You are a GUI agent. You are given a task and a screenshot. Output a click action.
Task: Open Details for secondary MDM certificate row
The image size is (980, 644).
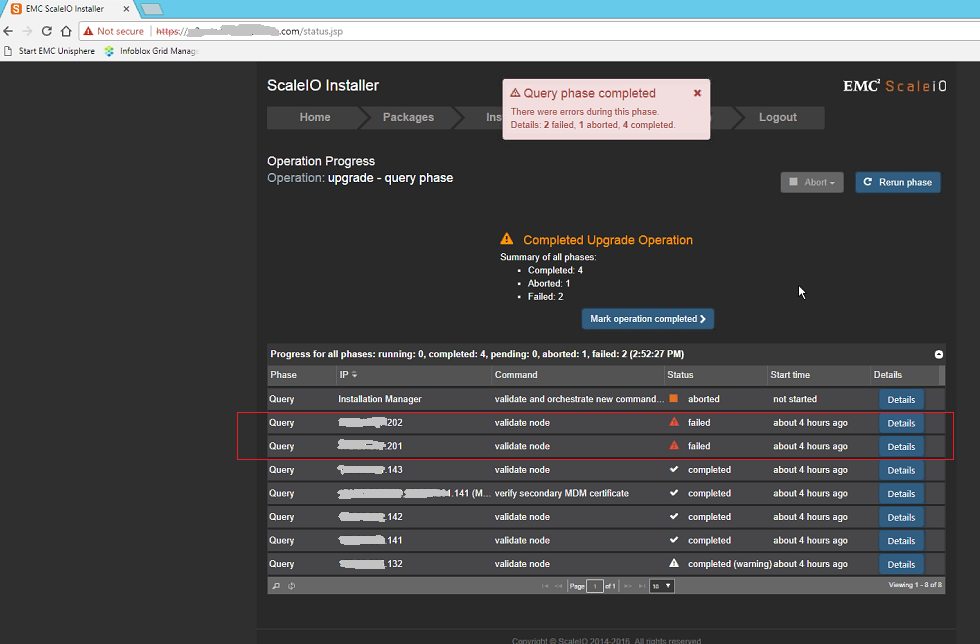coord(901,494)
